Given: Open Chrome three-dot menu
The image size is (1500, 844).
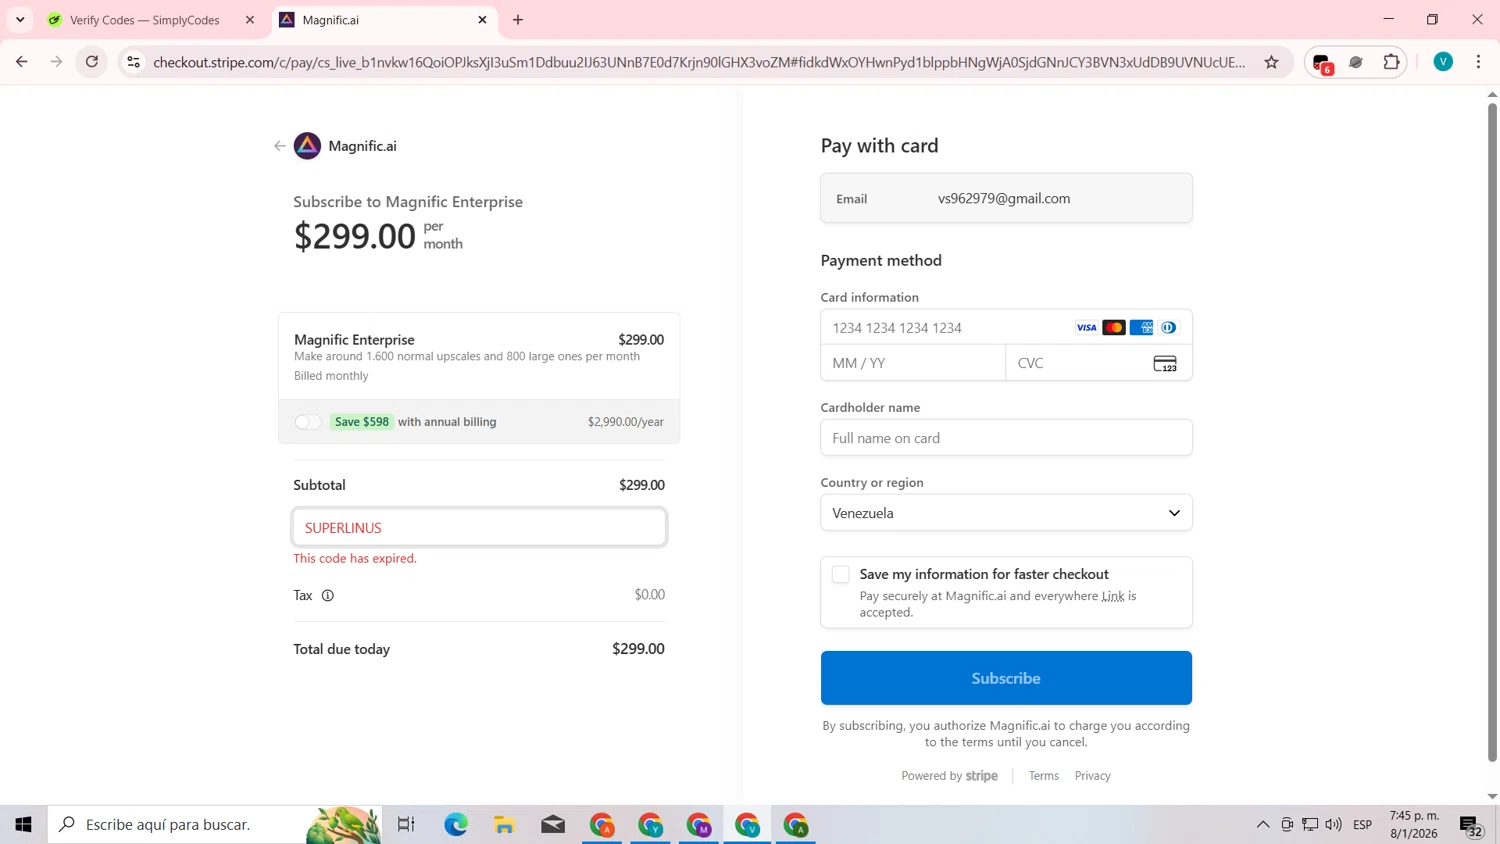Looking at the screenshot, I should tap(1478, 62).
